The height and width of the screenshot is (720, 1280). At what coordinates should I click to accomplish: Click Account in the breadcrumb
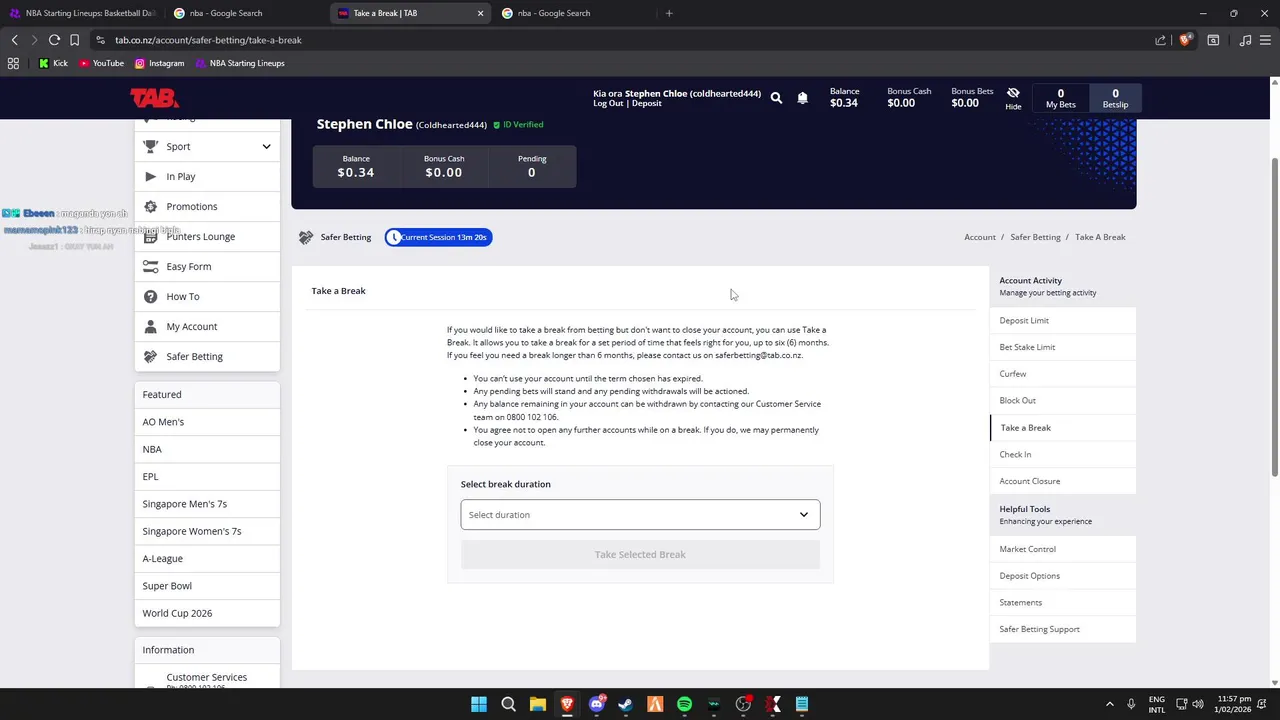980,237
